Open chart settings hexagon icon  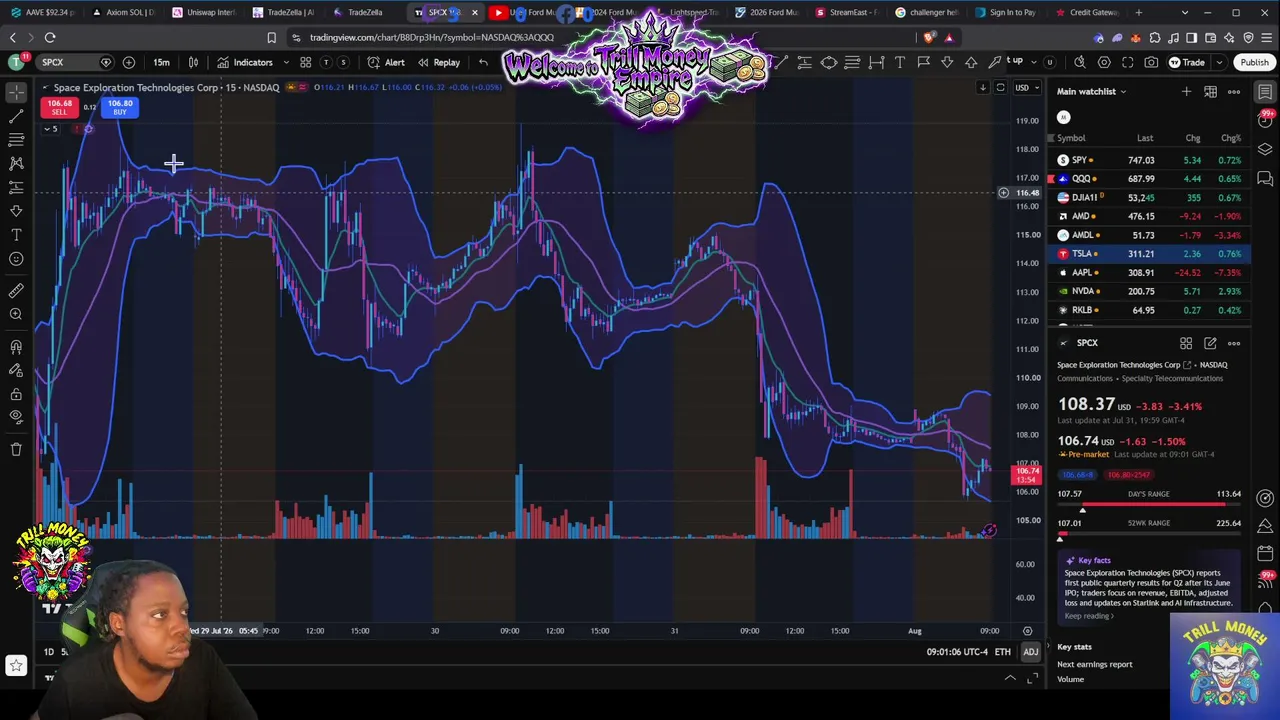coord(1104,62)
